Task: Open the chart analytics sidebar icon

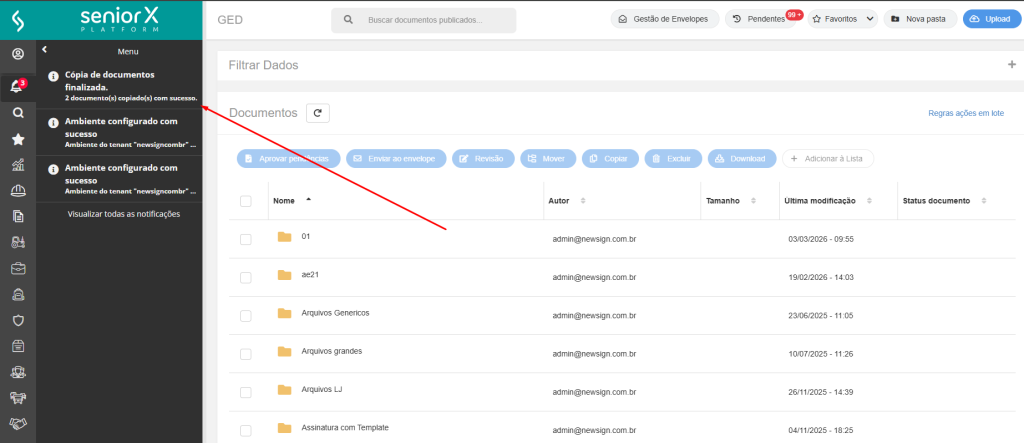Action: coord(17,165)
